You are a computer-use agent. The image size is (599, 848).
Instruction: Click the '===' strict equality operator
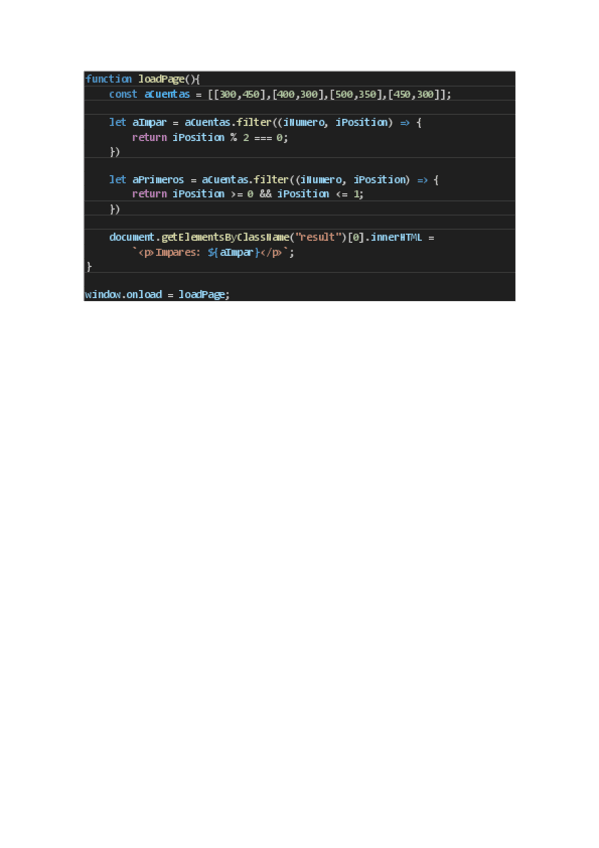tap(263, 138)
